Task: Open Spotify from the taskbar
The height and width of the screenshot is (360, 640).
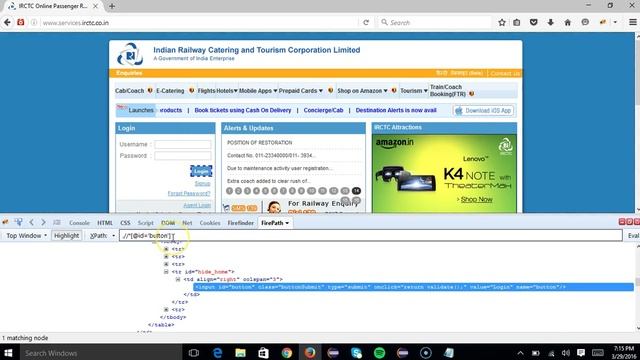Action: 379,353
